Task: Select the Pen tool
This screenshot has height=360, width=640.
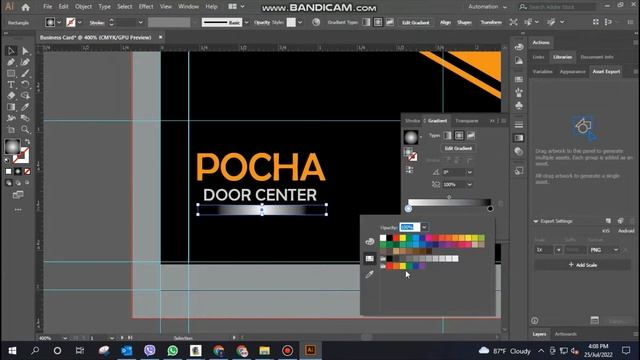Action: pyautogui.click(x=11, y=62)
